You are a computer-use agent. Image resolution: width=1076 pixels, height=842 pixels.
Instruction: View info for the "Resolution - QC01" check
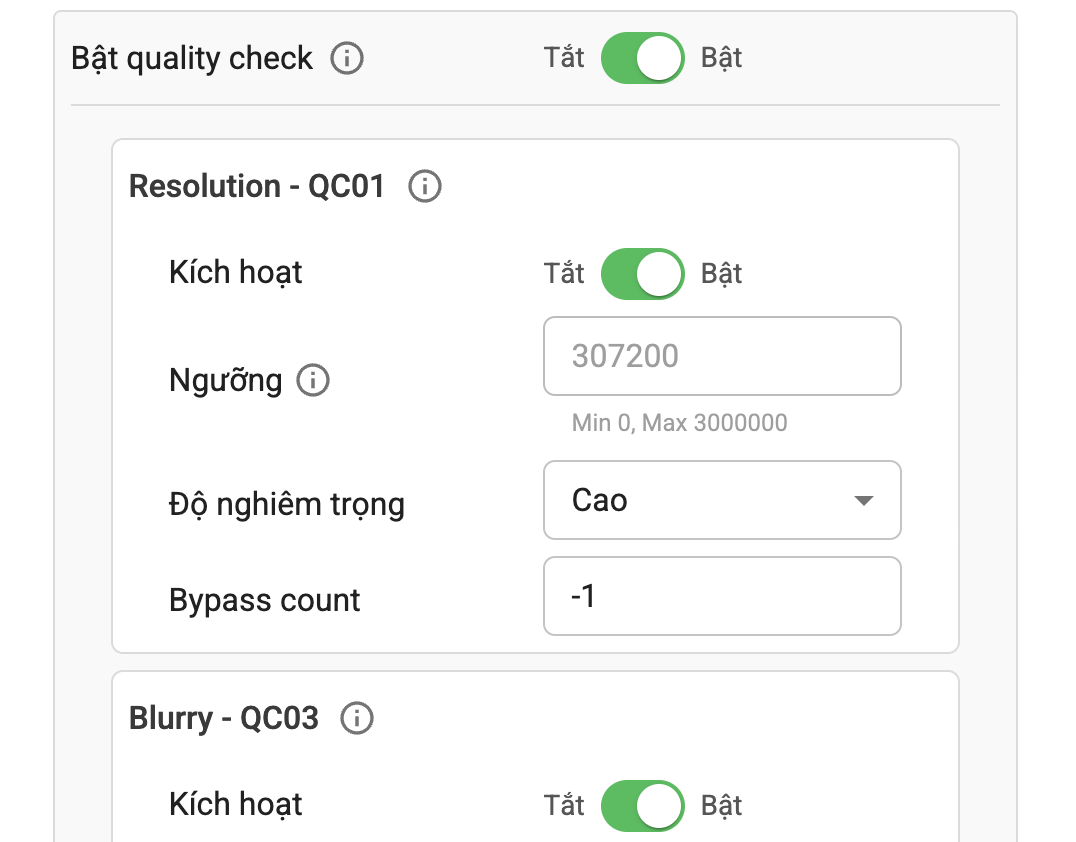pos(424,186)
